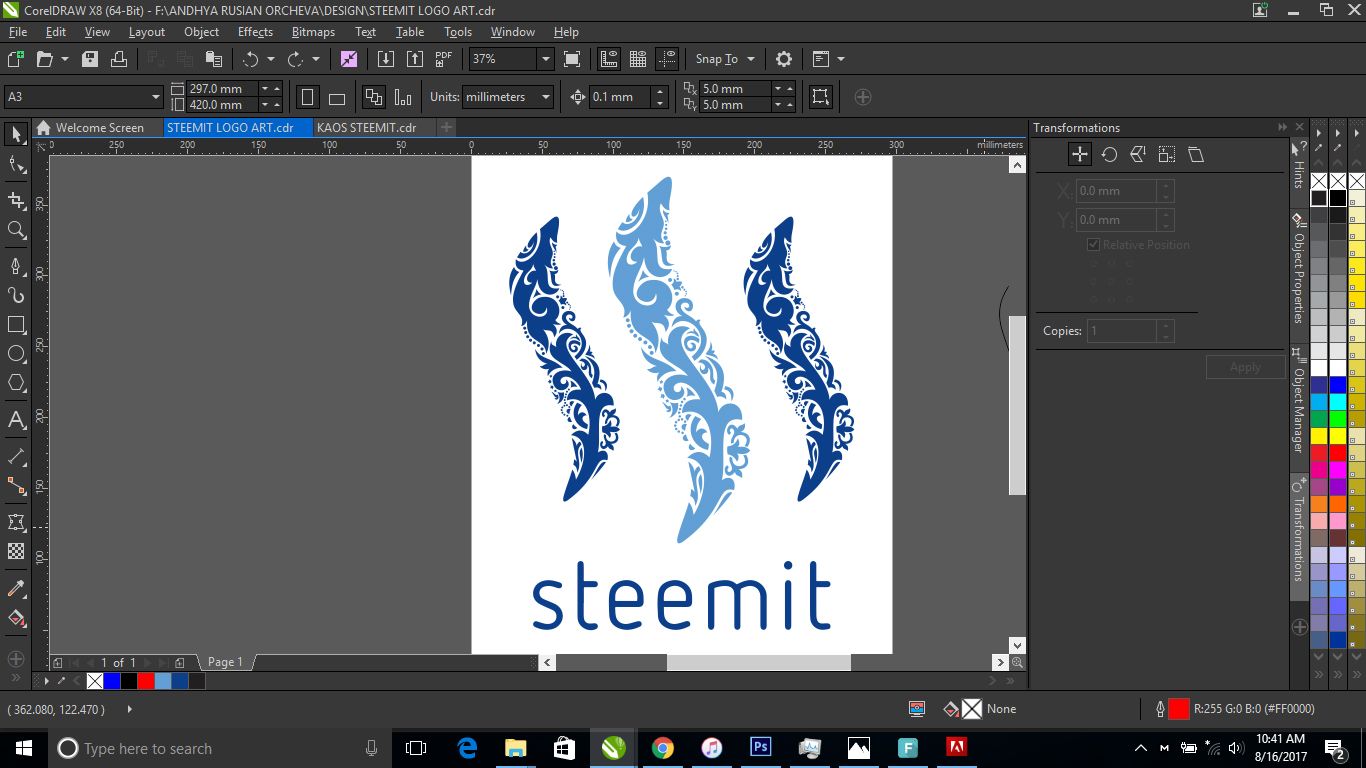Select the Rotate mode in Transformations panel
This screenshot has width=1366, height=768.
1108,154
